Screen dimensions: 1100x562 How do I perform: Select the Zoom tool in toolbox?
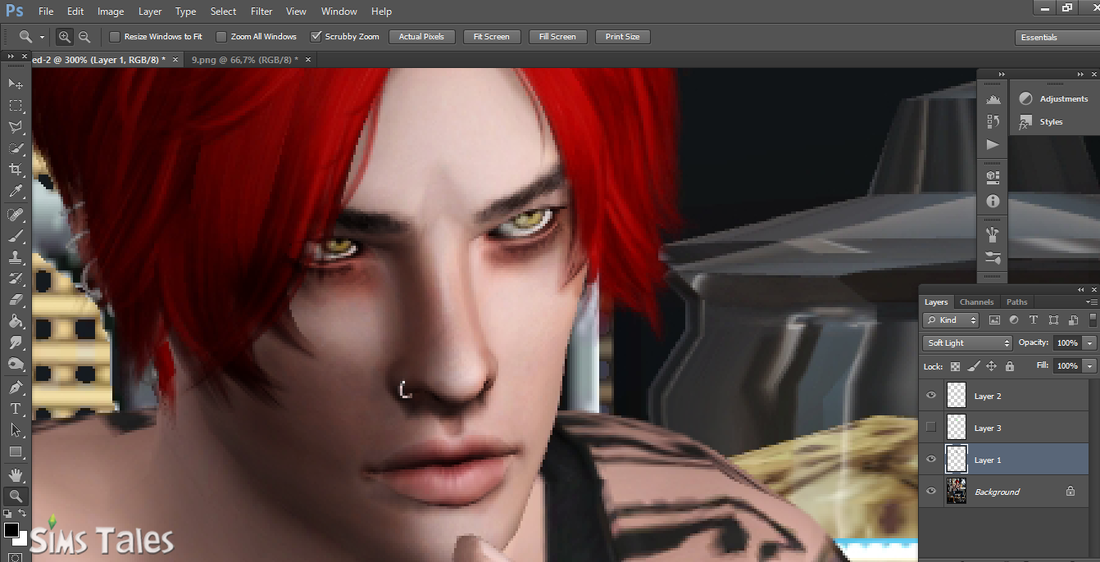15,497
